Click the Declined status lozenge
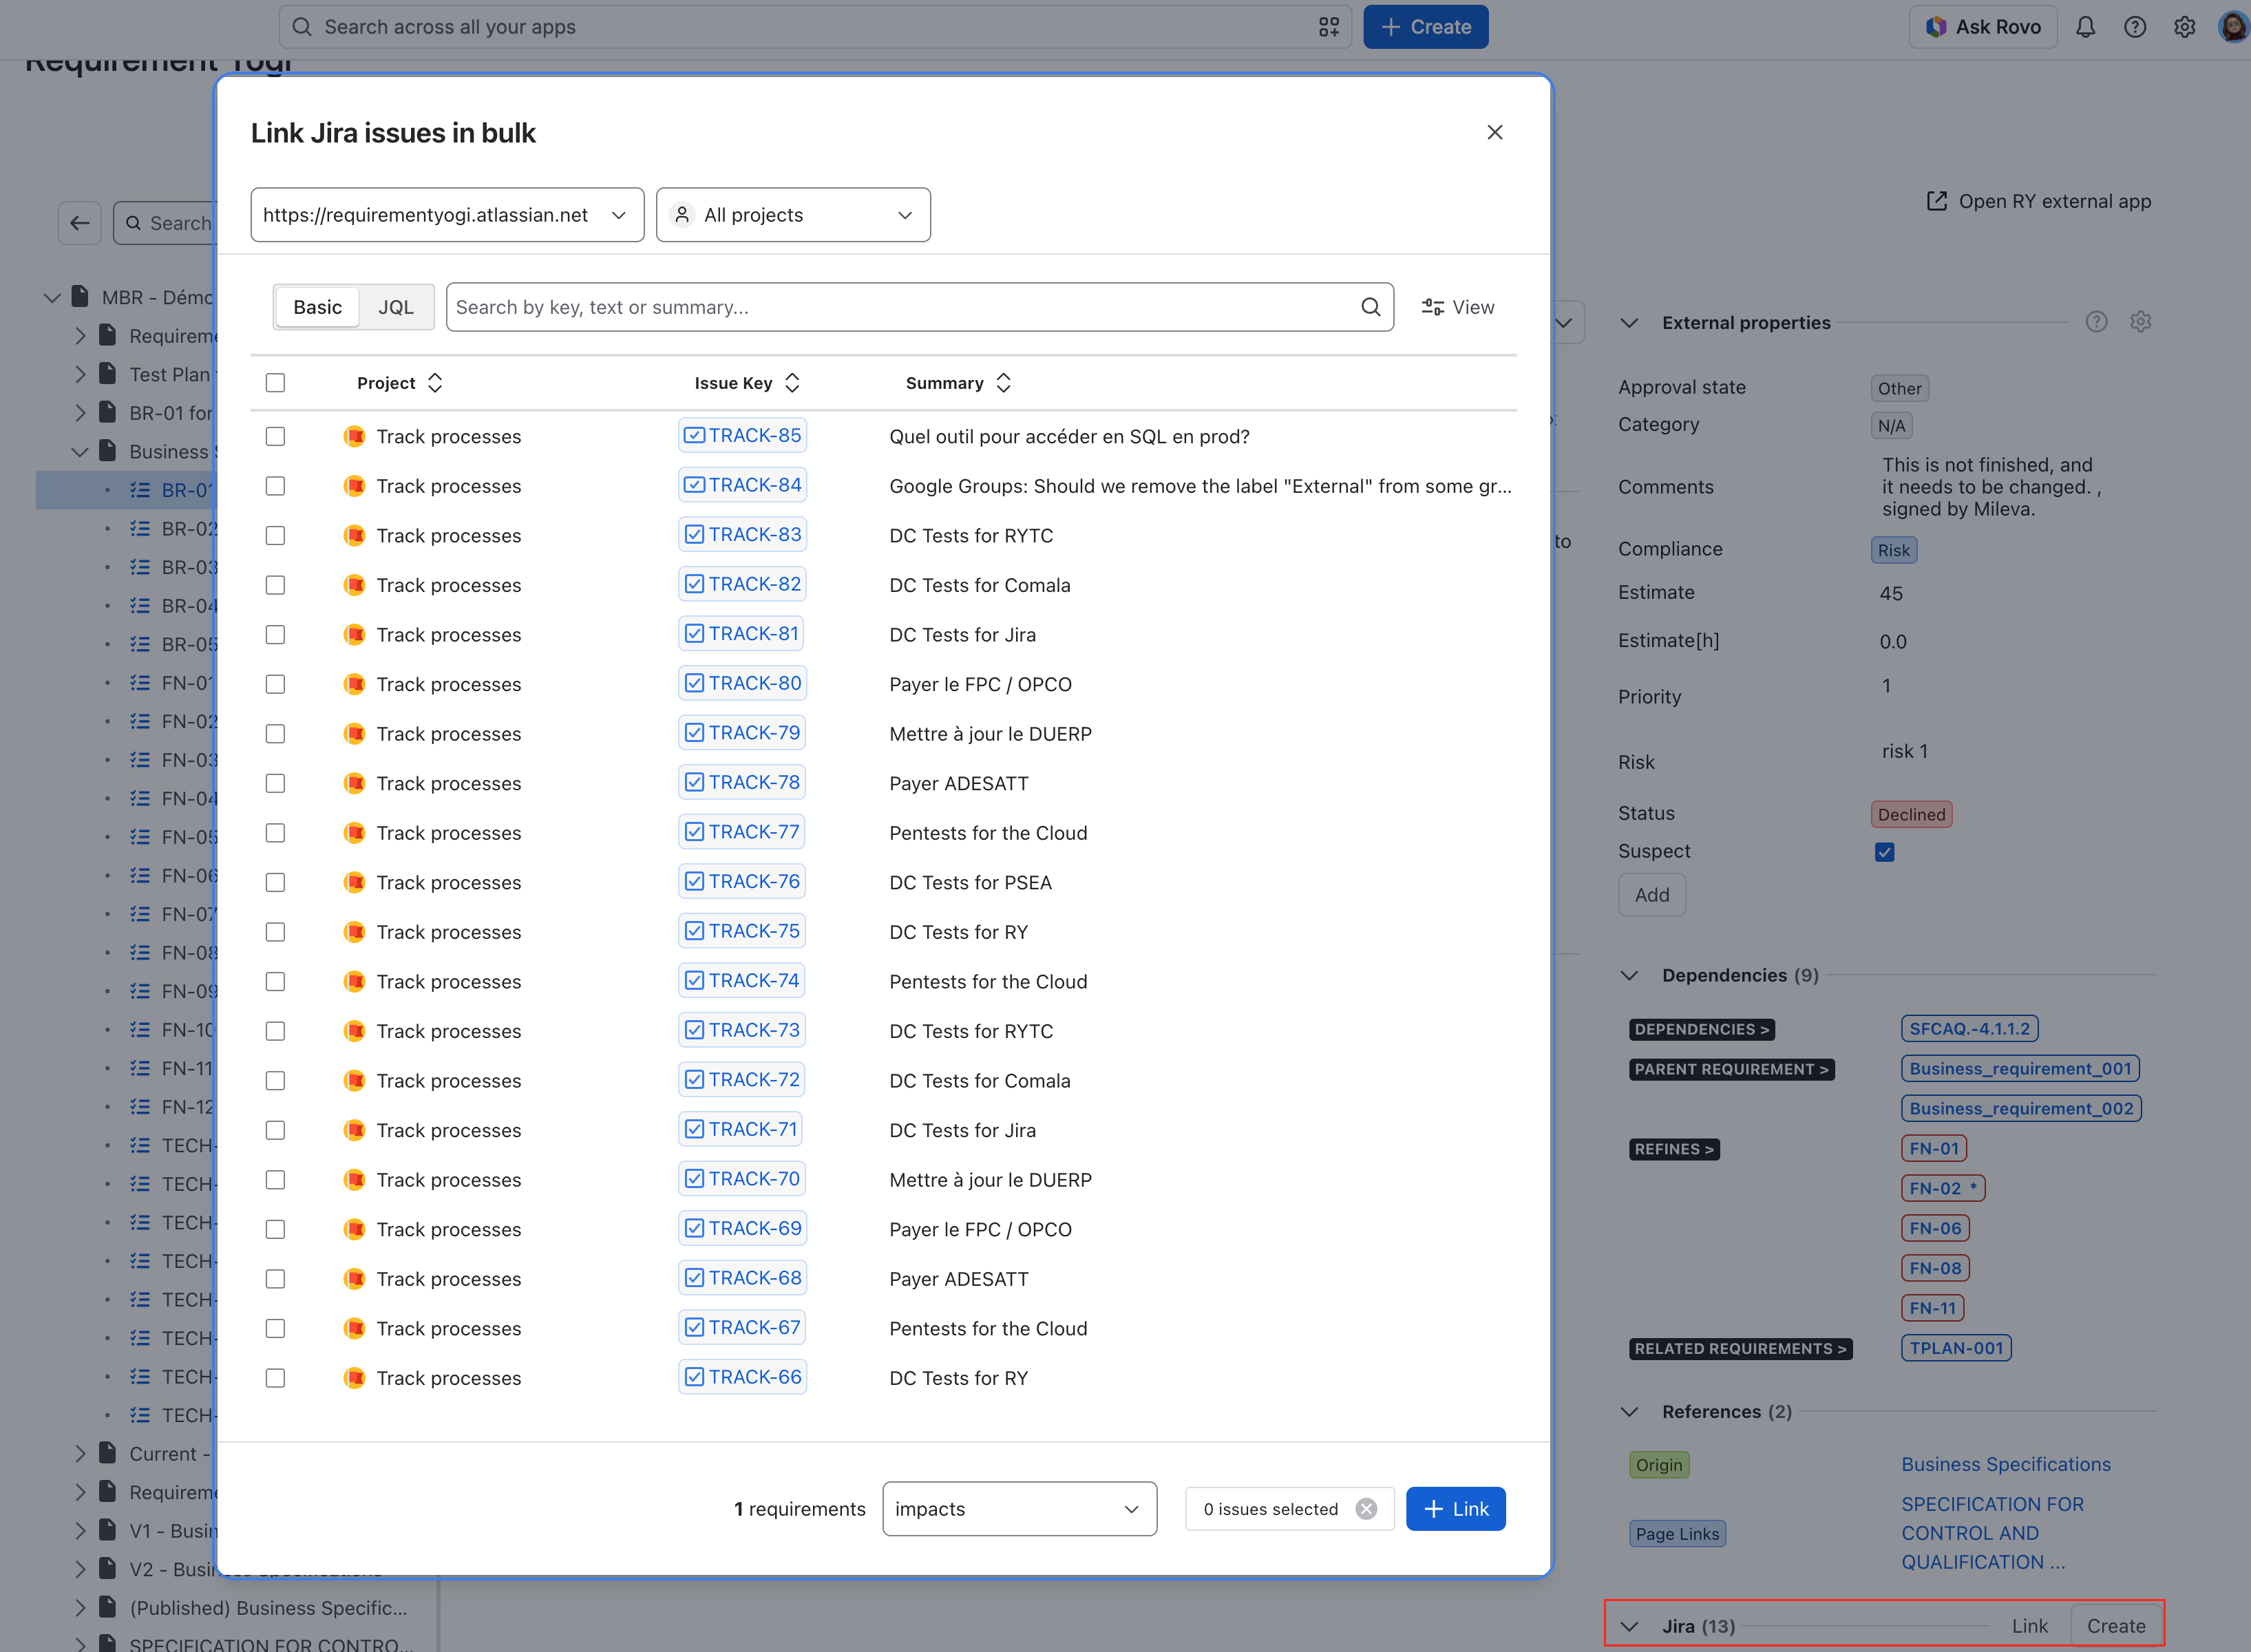2251x1652 pixels. (1911, 814)
